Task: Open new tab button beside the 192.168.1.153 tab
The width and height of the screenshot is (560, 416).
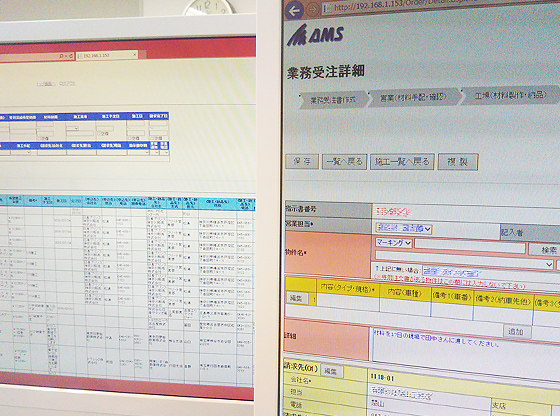Action: coord(142,54)
